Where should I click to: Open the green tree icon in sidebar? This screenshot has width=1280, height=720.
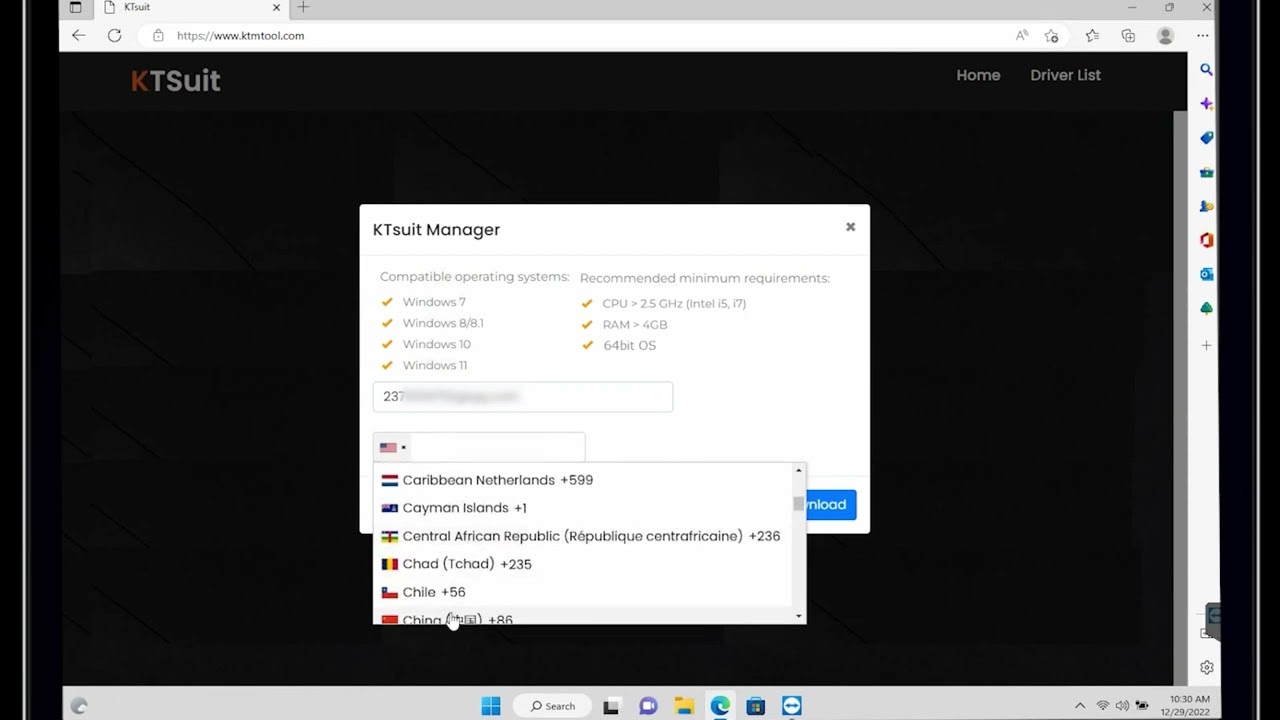point(1206,308)
